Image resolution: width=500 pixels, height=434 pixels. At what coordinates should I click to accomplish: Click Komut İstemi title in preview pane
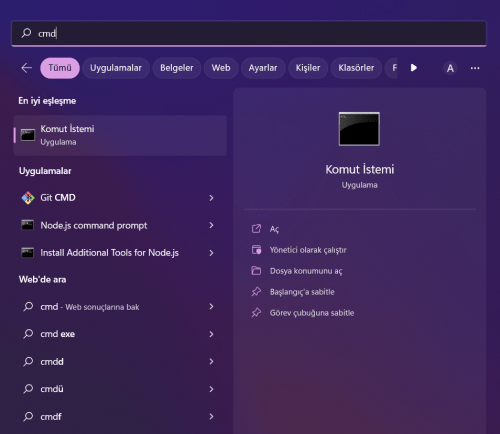point(359,169)
